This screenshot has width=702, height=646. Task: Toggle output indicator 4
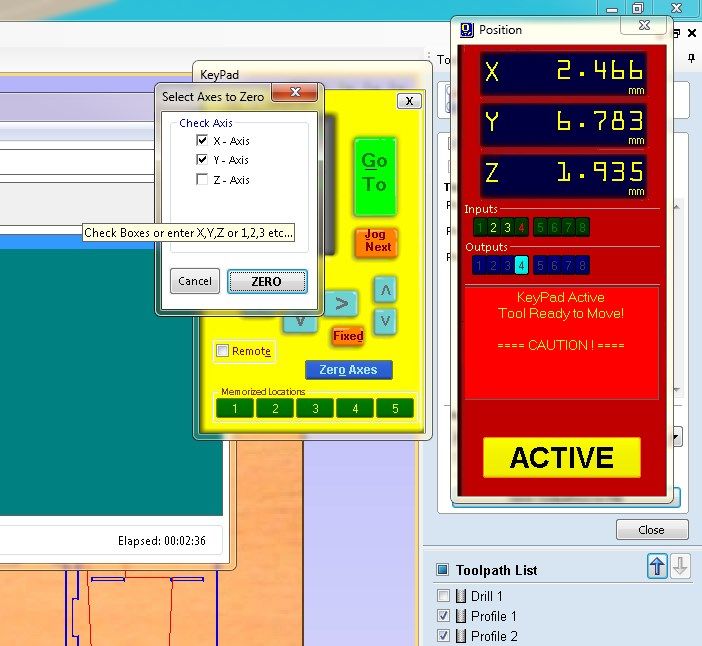point(521,265)
